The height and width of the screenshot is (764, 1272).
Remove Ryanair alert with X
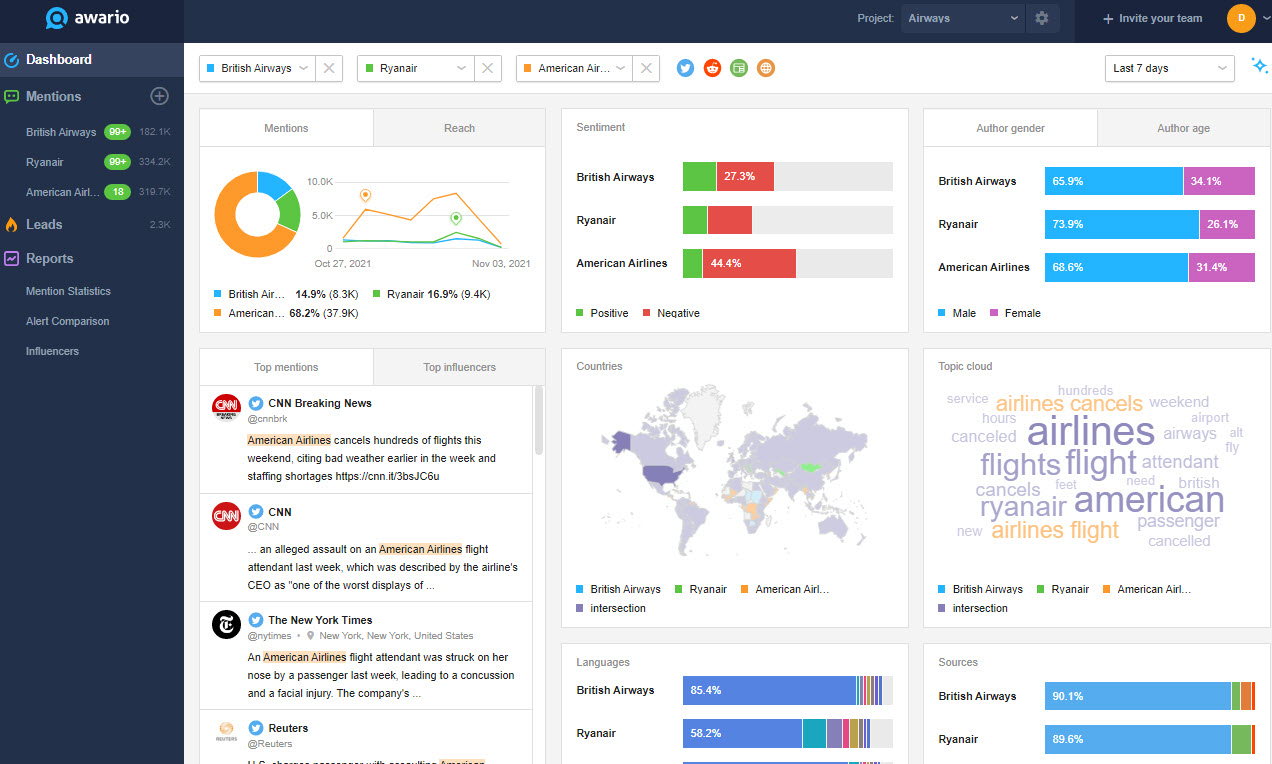(x=487, y=68)
